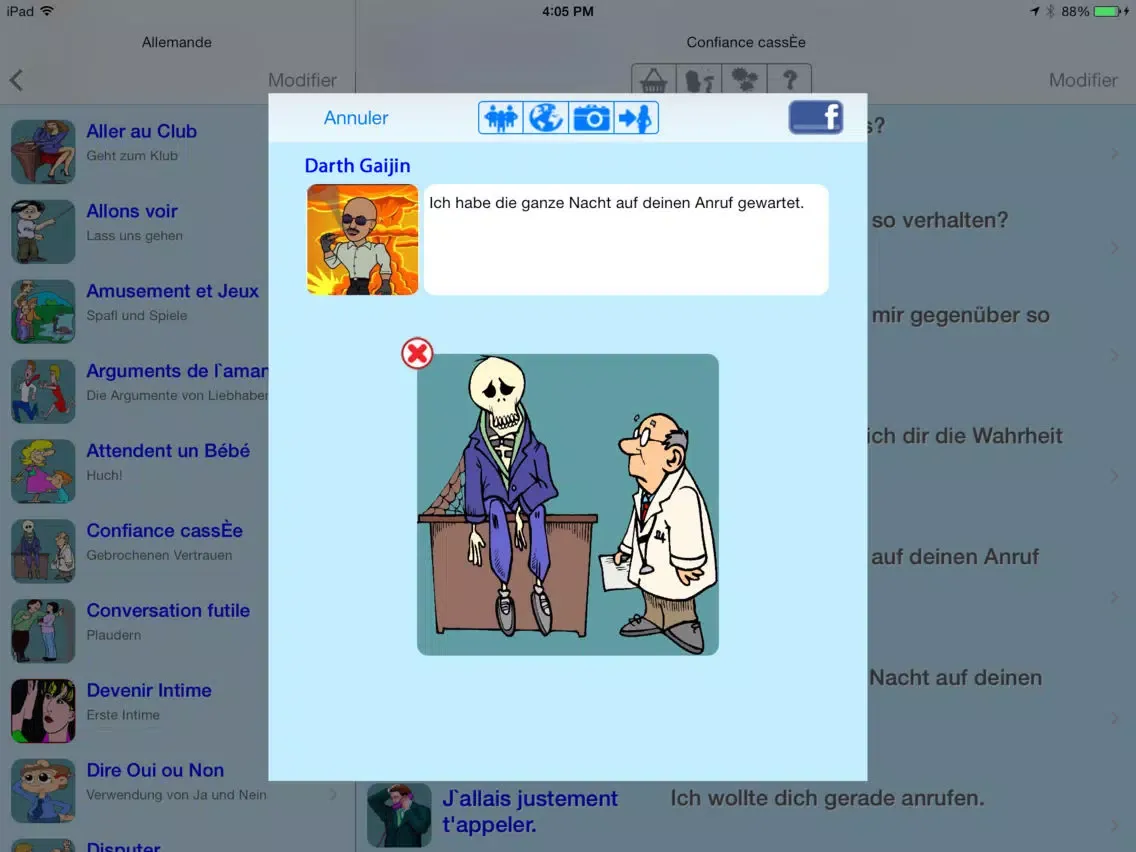
Task: Tap the Attendent un Bébé thumbnail icon
Action: (43, 471)
